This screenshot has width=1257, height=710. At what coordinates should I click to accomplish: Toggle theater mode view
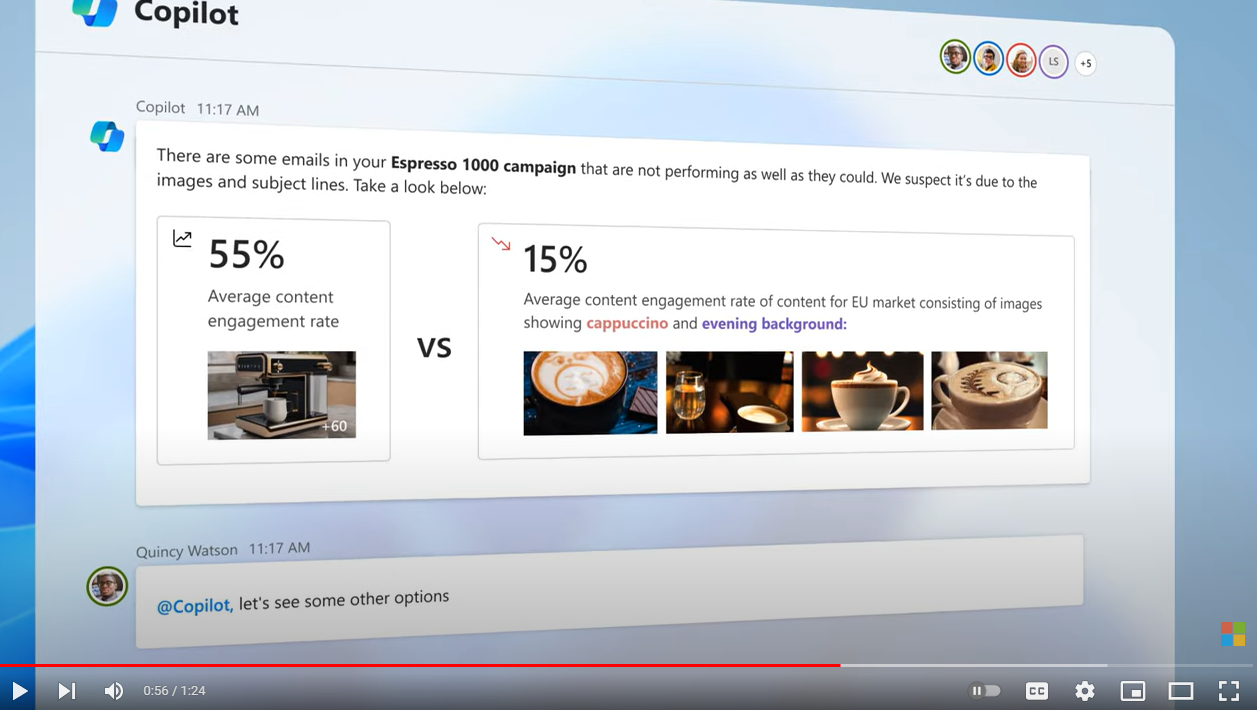1181,691
